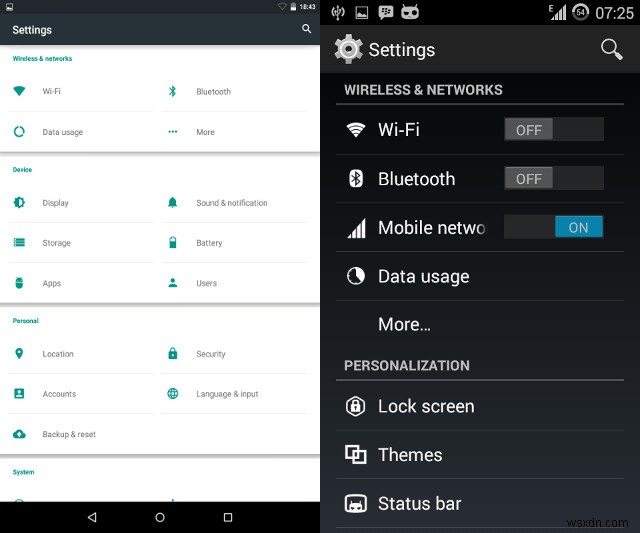
Task: Tap the teal Wi-Fi icon in light Settings
Action: click(19, 91)
